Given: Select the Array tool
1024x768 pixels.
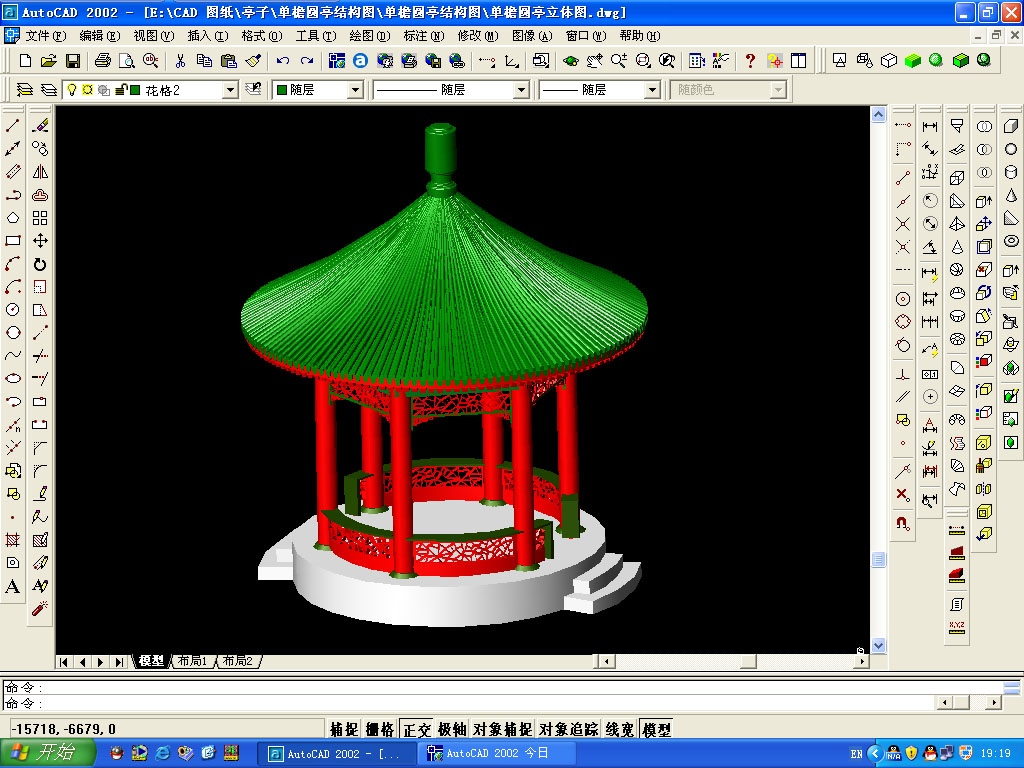Looking at the screenshot, I should coord(40,217).
